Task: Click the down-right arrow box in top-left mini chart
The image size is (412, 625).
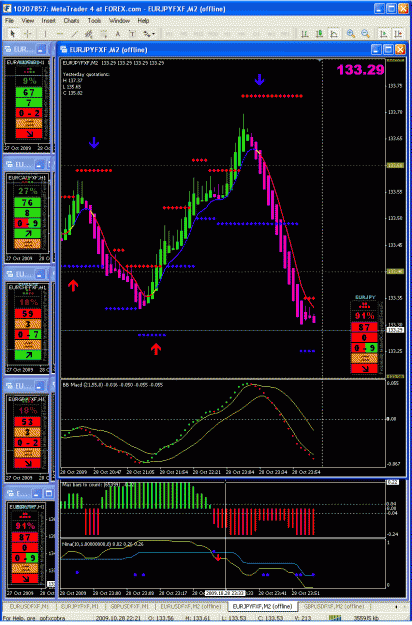Action: (29, 134)
